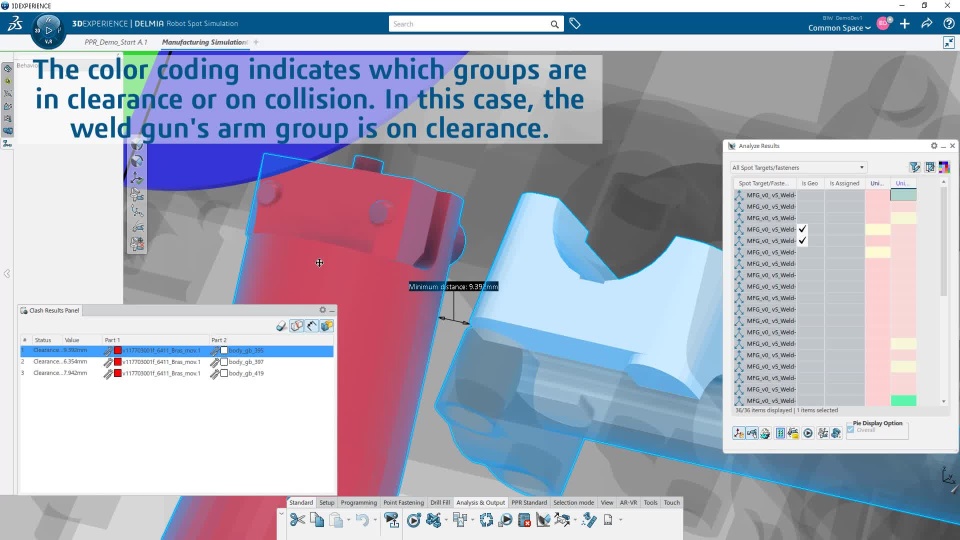Click the film strip with red X icon

[x=524, y=520]
